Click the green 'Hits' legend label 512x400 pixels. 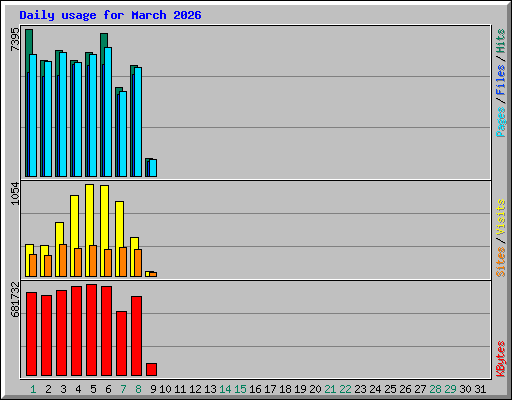pos(501,41)
